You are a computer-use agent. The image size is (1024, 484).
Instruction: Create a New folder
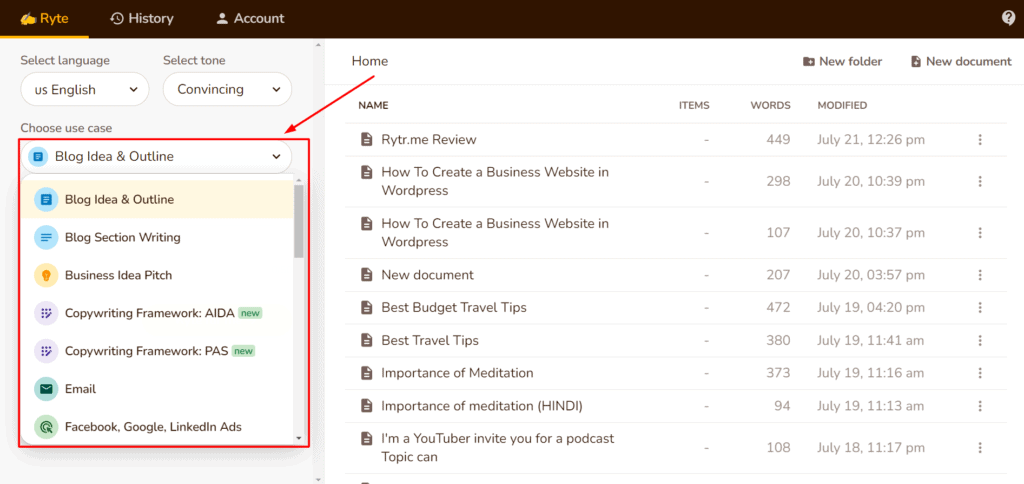842,62
